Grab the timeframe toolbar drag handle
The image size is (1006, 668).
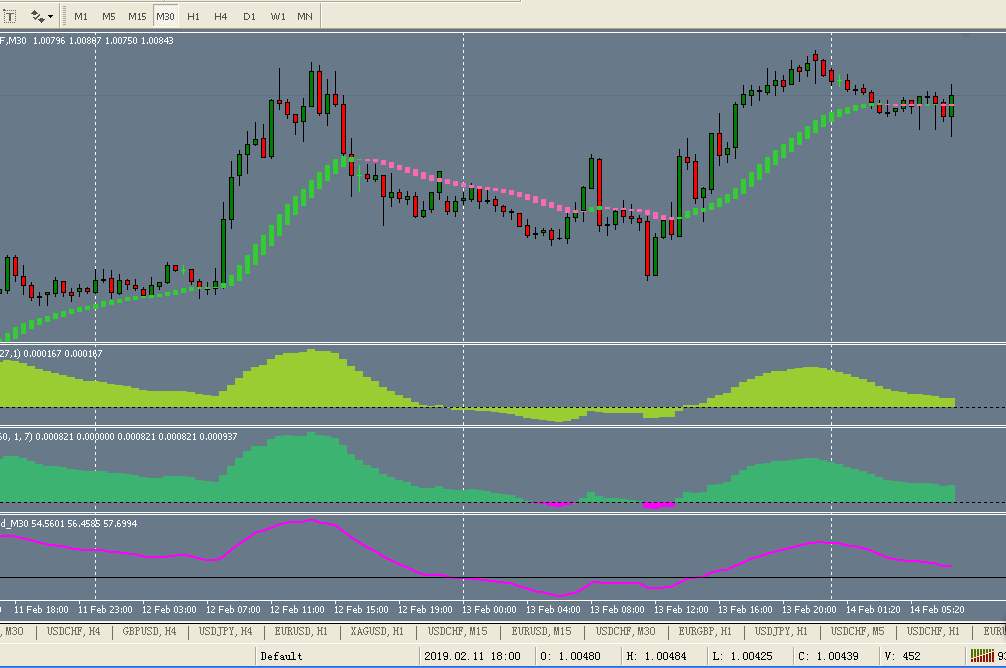point(64,16)
